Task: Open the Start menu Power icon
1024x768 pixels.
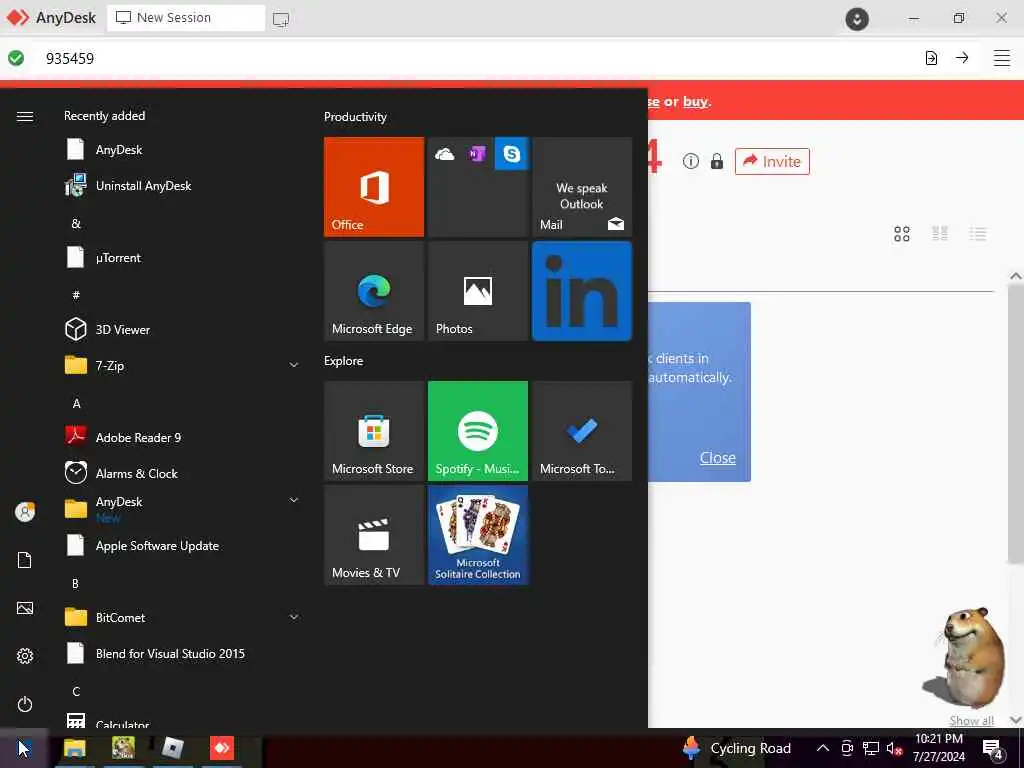Action: [25, 704]
